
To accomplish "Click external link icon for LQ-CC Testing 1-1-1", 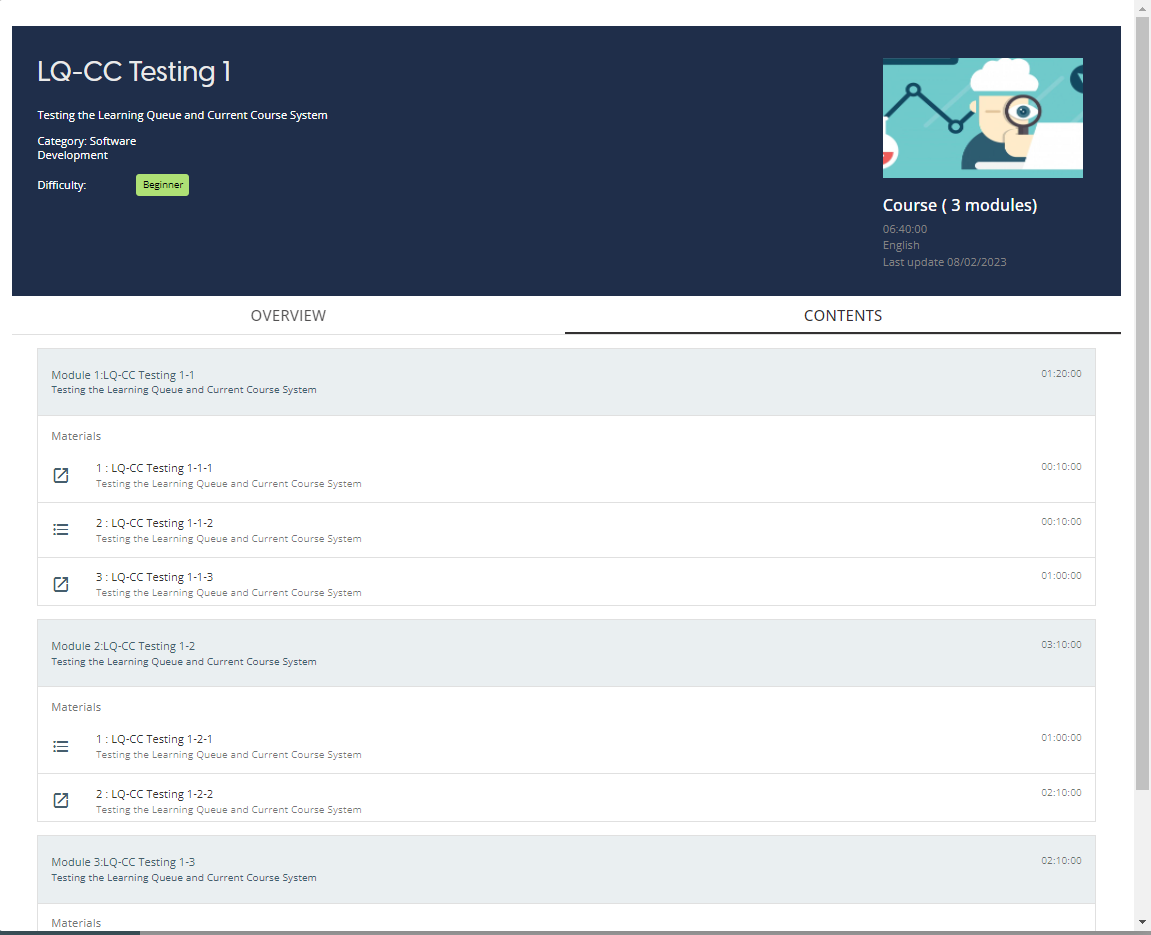I will tap(61, 475).
